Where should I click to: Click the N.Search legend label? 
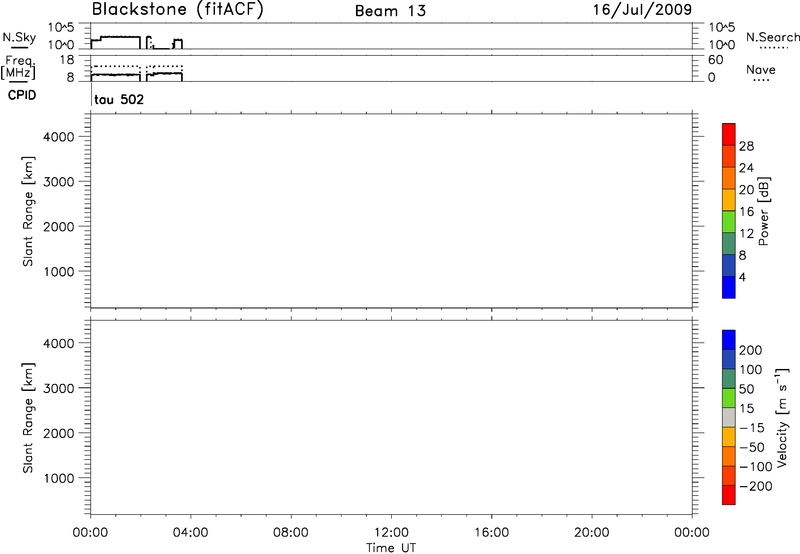[772, 37]
